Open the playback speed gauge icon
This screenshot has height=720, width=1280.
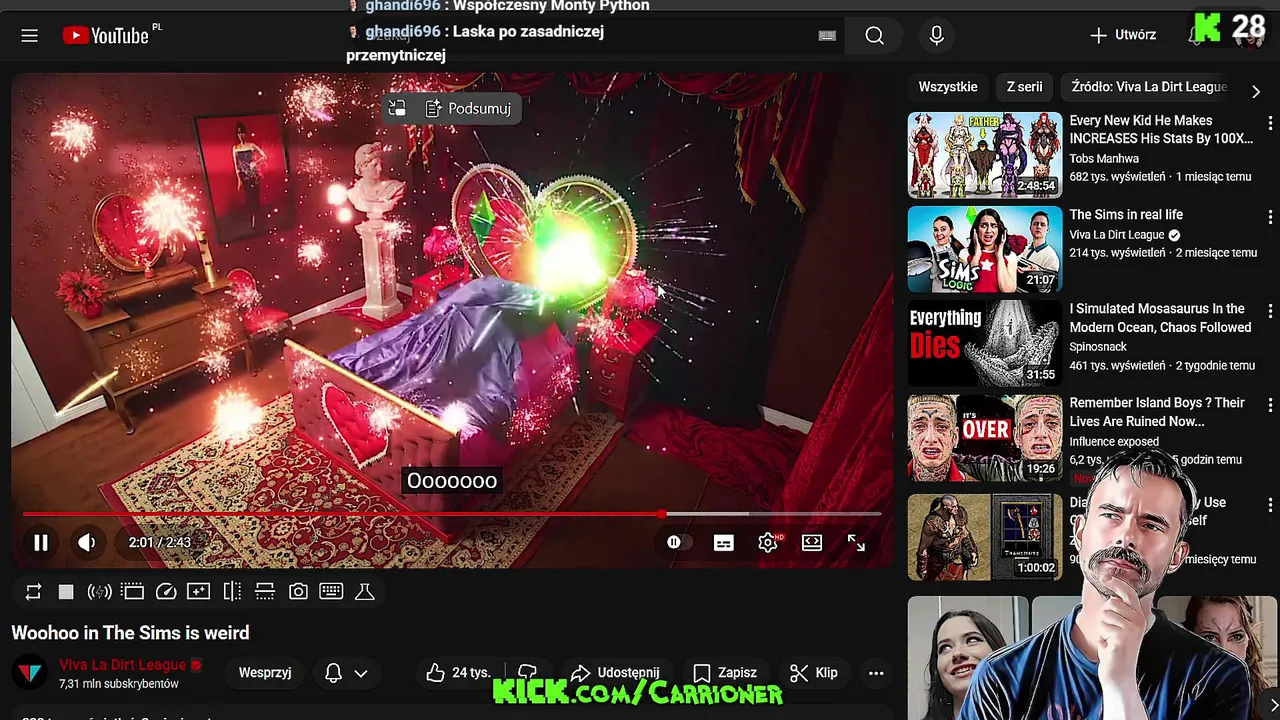click(166, 592)
